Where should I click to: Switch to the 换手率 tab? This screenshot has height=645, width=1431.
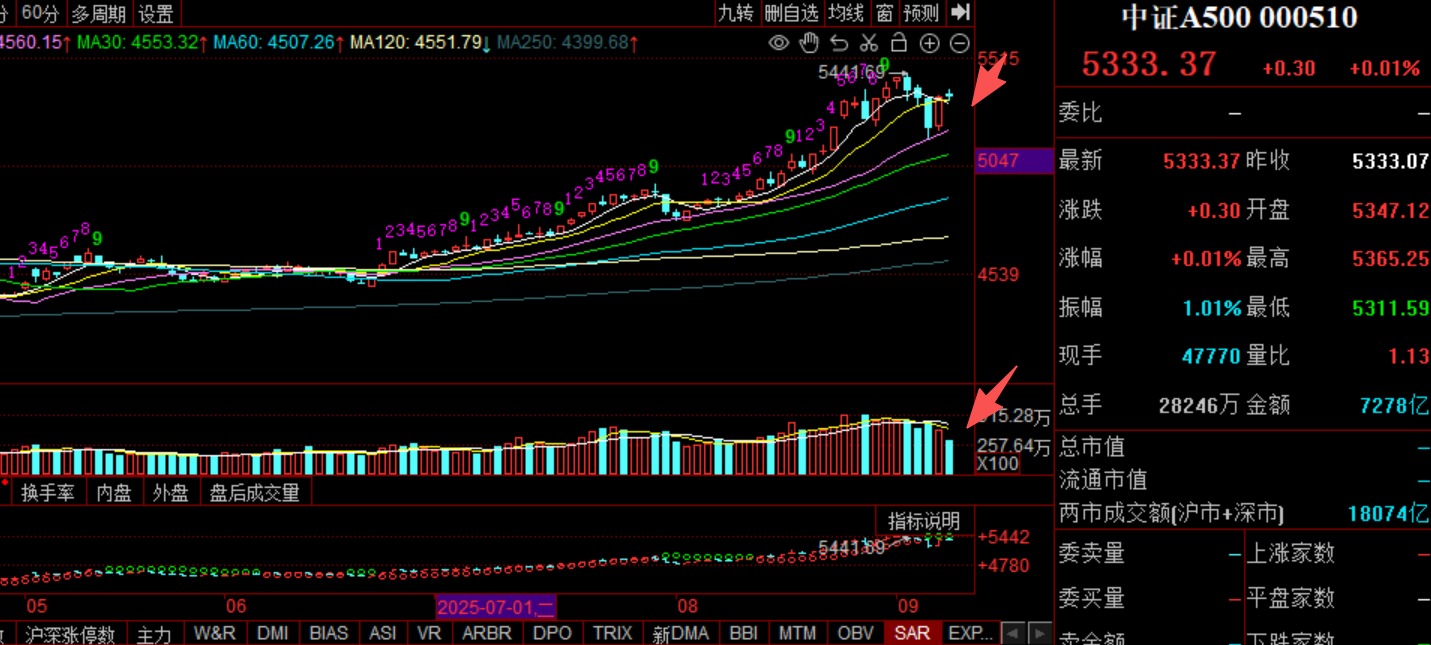click(x=48, y=493)
